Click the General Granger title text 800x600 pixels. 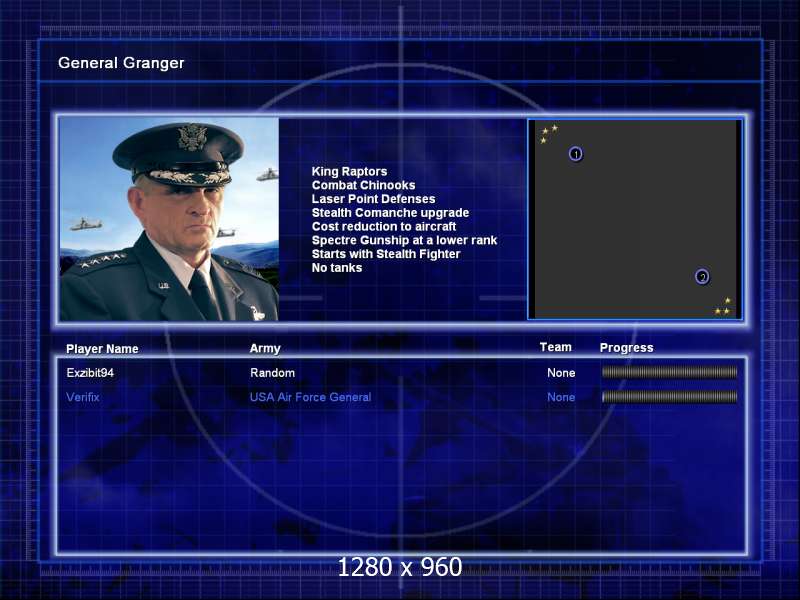point(121,63)
